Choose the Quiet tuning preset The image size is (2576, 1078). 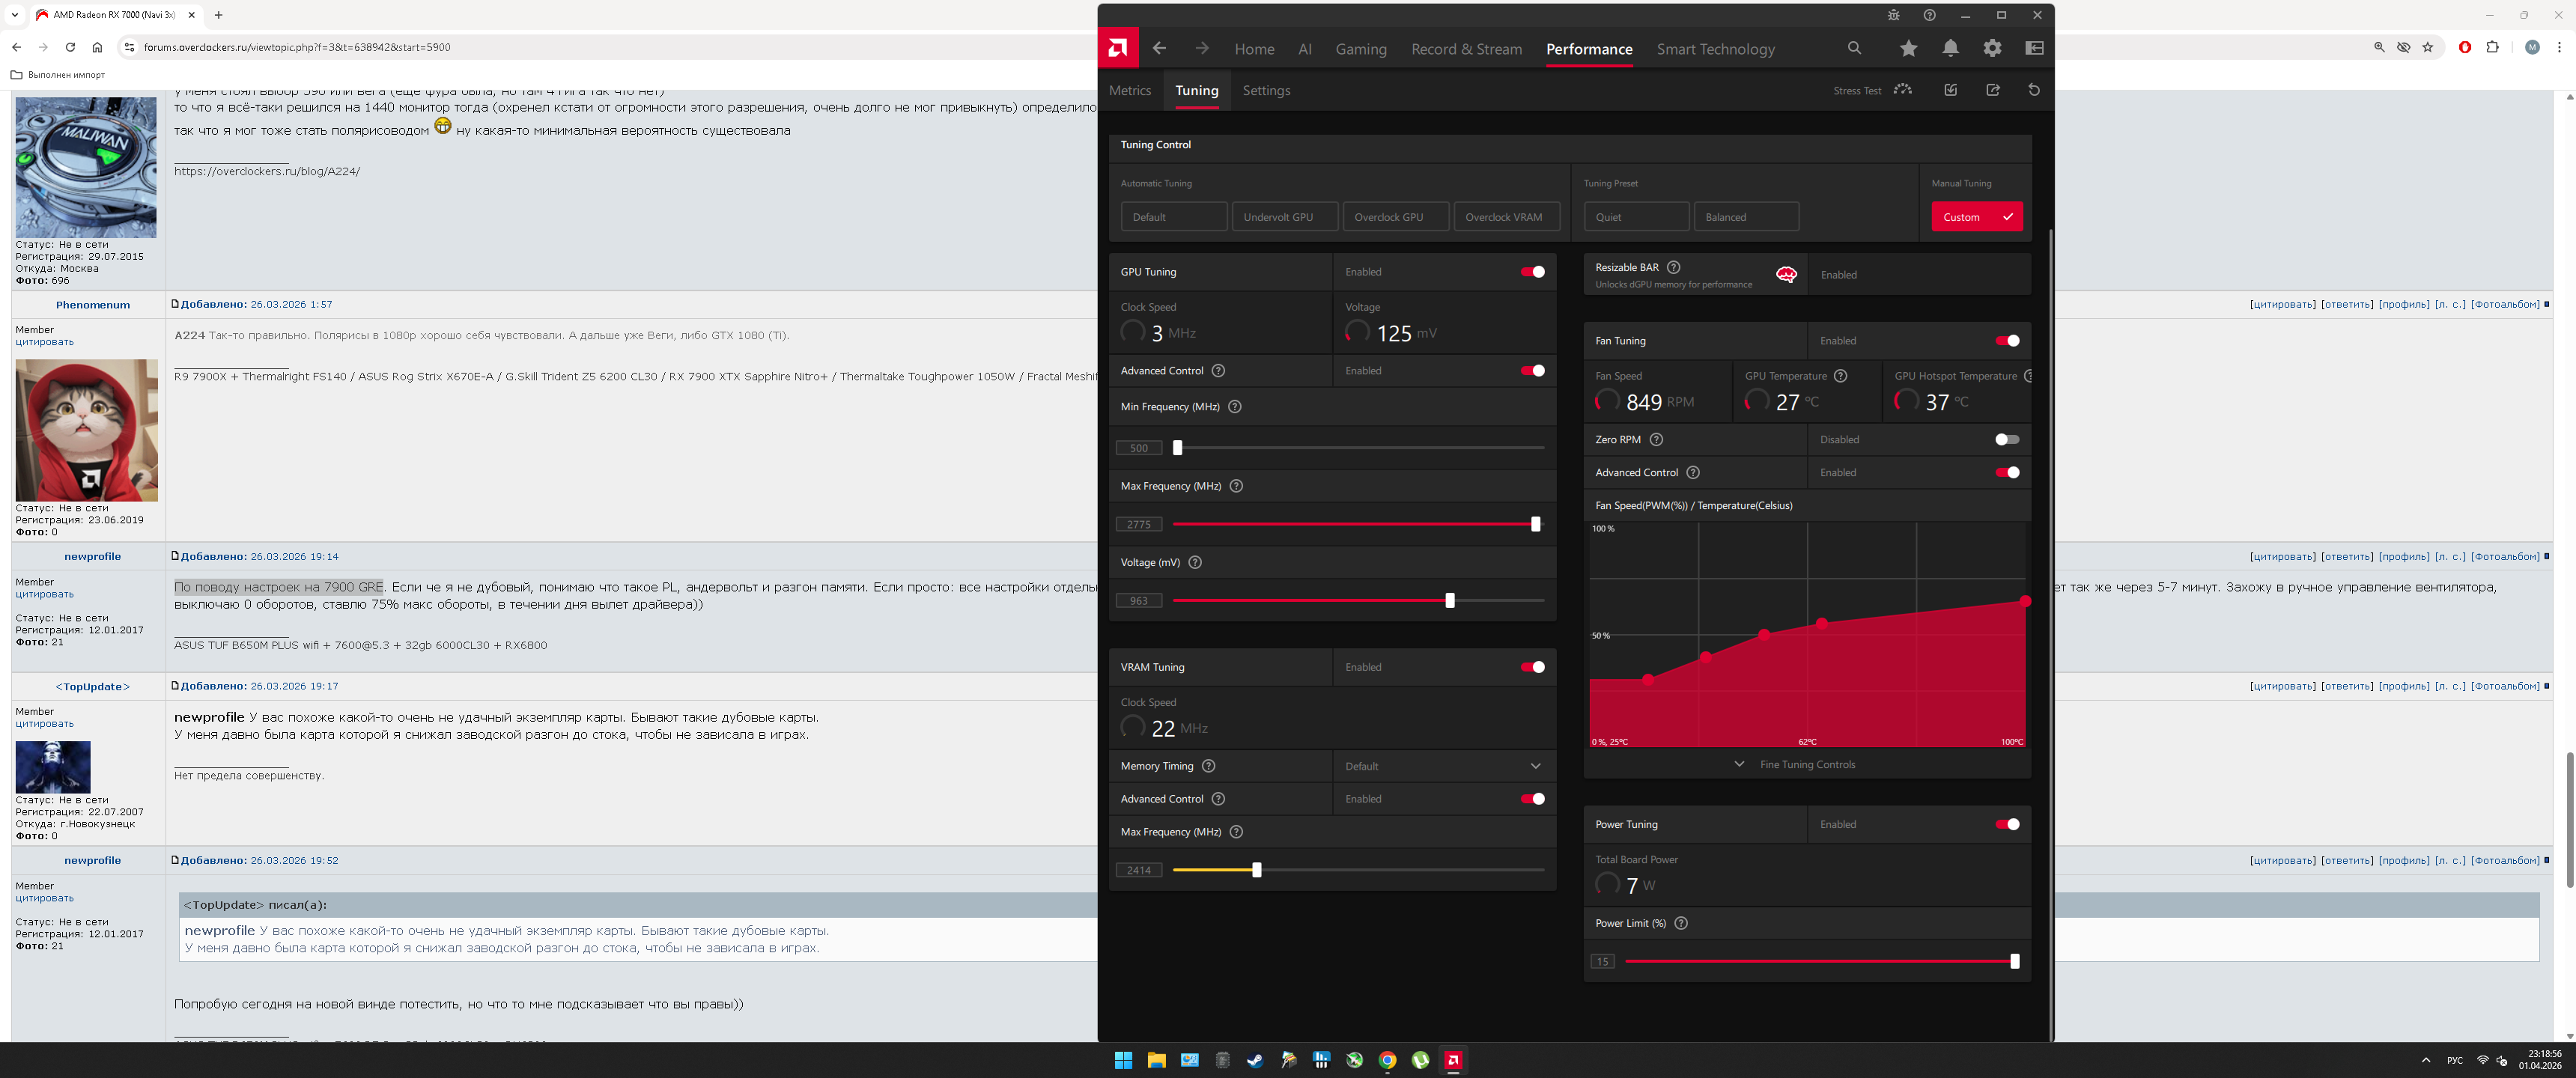[1637, 217]
